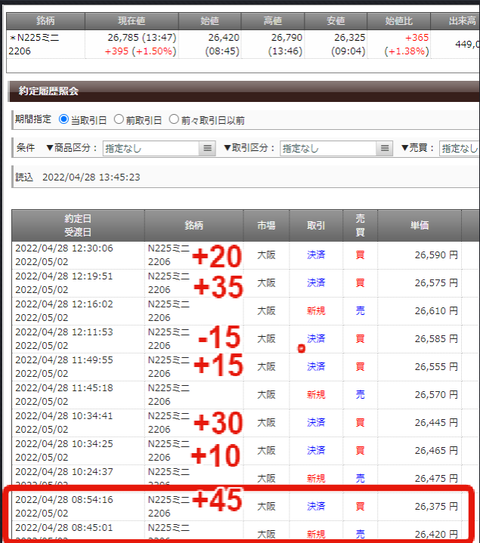The height and width of the screenshot is (543, 480).
Task: Open the 取引区分 dropdown list button
Action: pos(384,148)
